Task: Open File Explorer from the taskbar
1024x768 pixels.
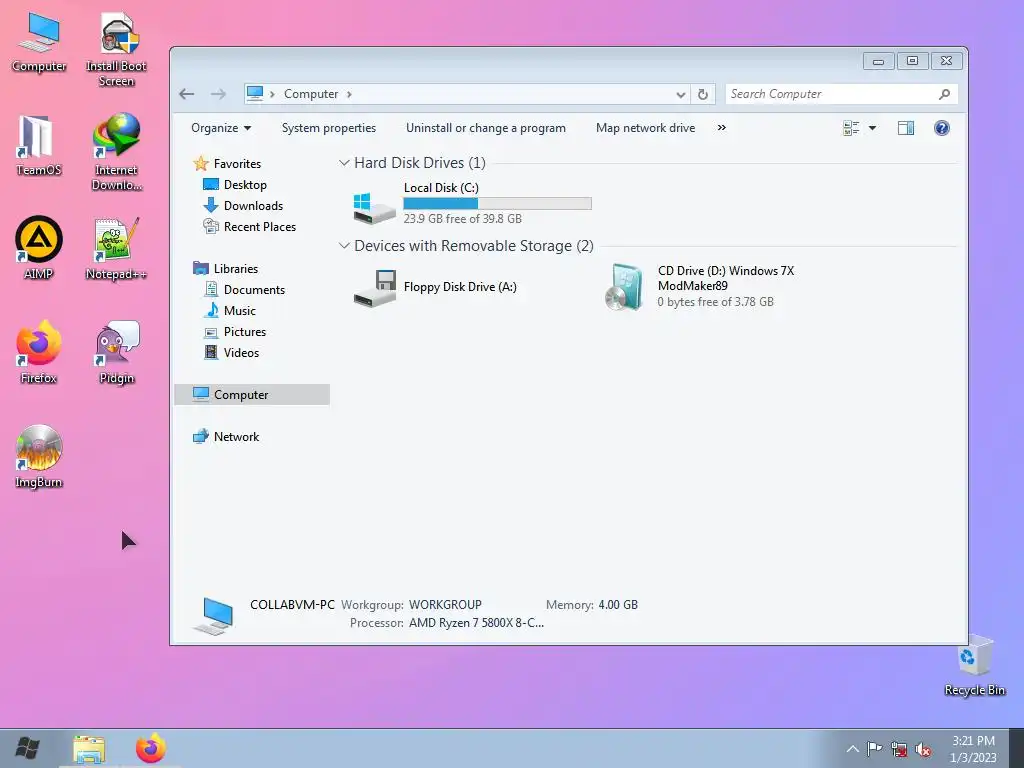Action: tap(89, 749)
